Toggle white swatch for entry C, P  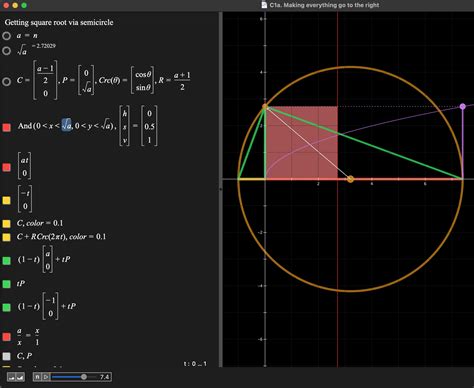pos(7,356)
